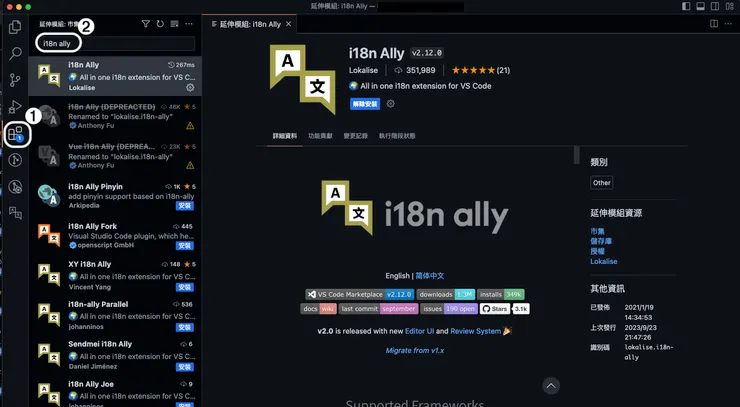Image resolution: width=740 pixels, height=407 pixels.
Task: Split the editor to the right
Action: coord(714,24)
